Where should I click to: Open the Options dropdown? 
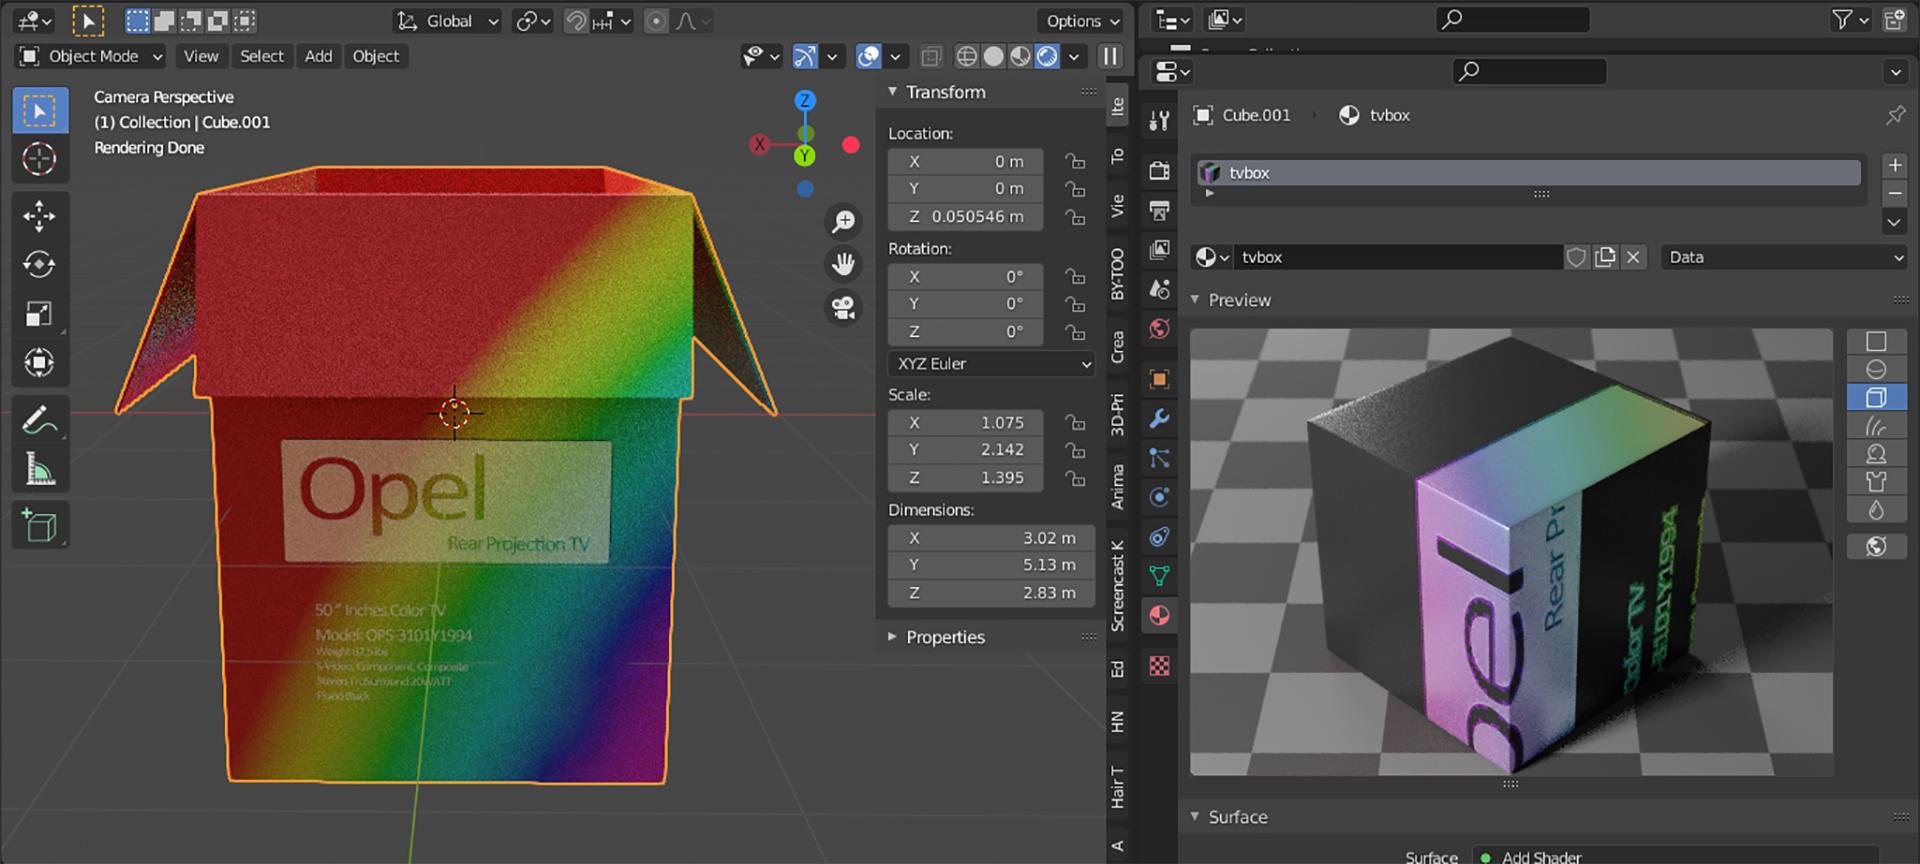click(1083, 21)
